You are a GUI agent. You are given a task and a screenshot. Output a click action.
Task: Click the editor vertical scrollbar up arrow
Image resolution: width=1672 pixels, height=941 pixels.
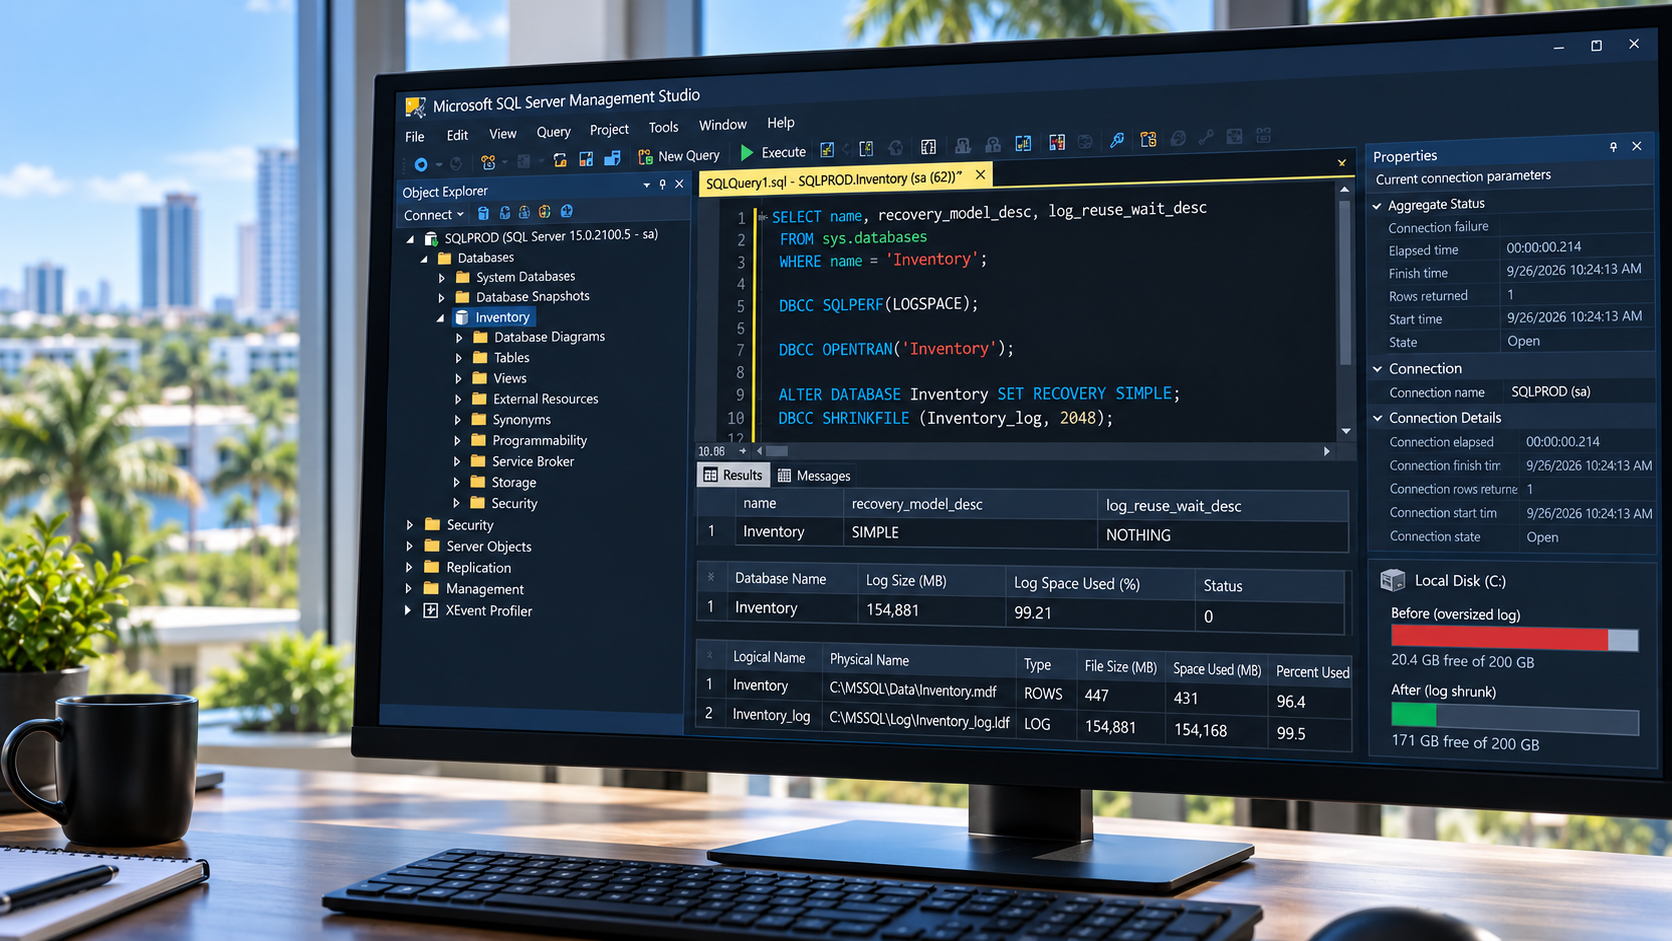click(1344, 188)
